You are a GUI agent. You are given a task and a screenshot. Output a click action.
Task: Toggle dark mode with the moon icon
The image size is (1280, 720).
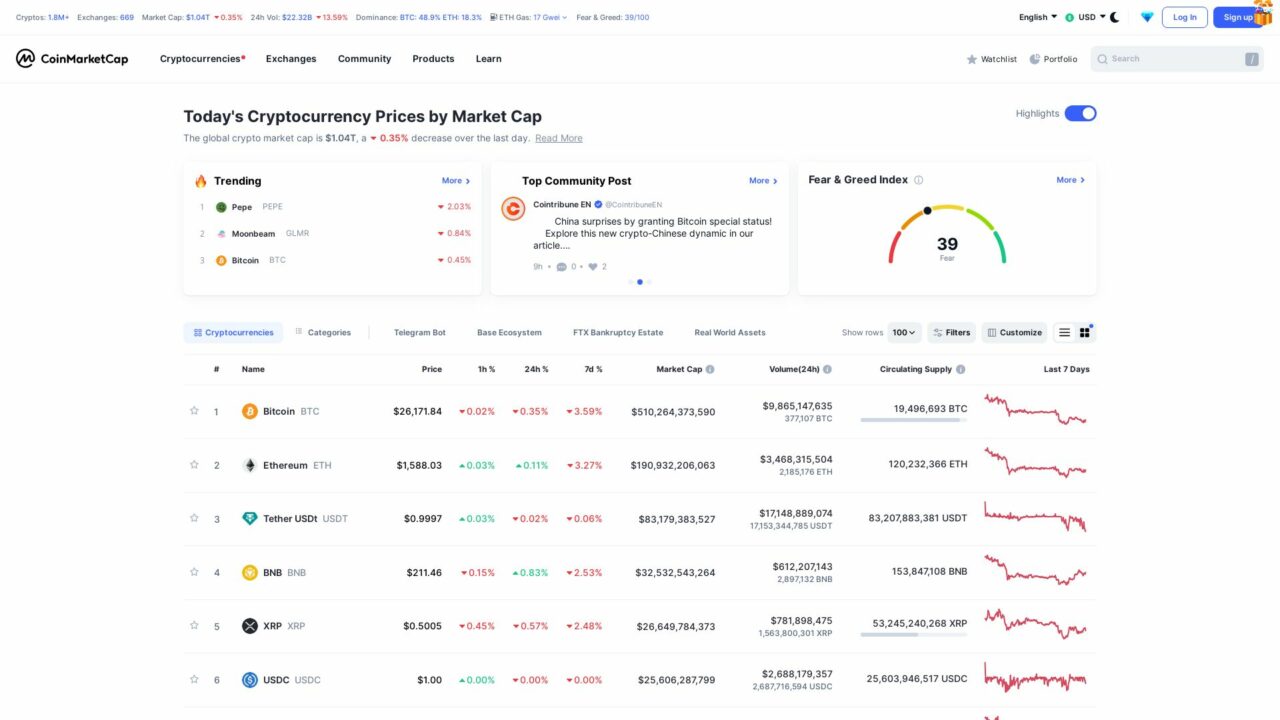pyautogui.click(x=1114, y=16)
